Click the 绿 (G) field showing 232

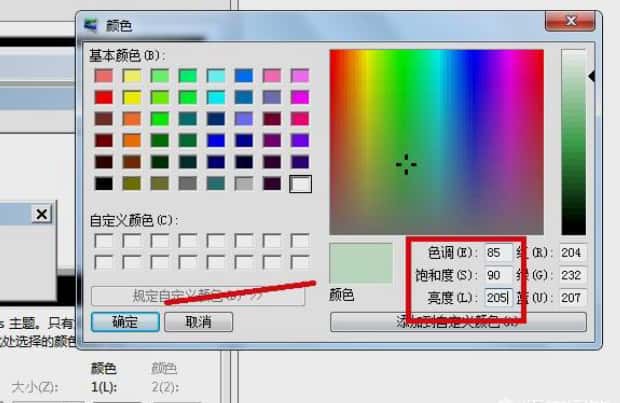(572, 275)
